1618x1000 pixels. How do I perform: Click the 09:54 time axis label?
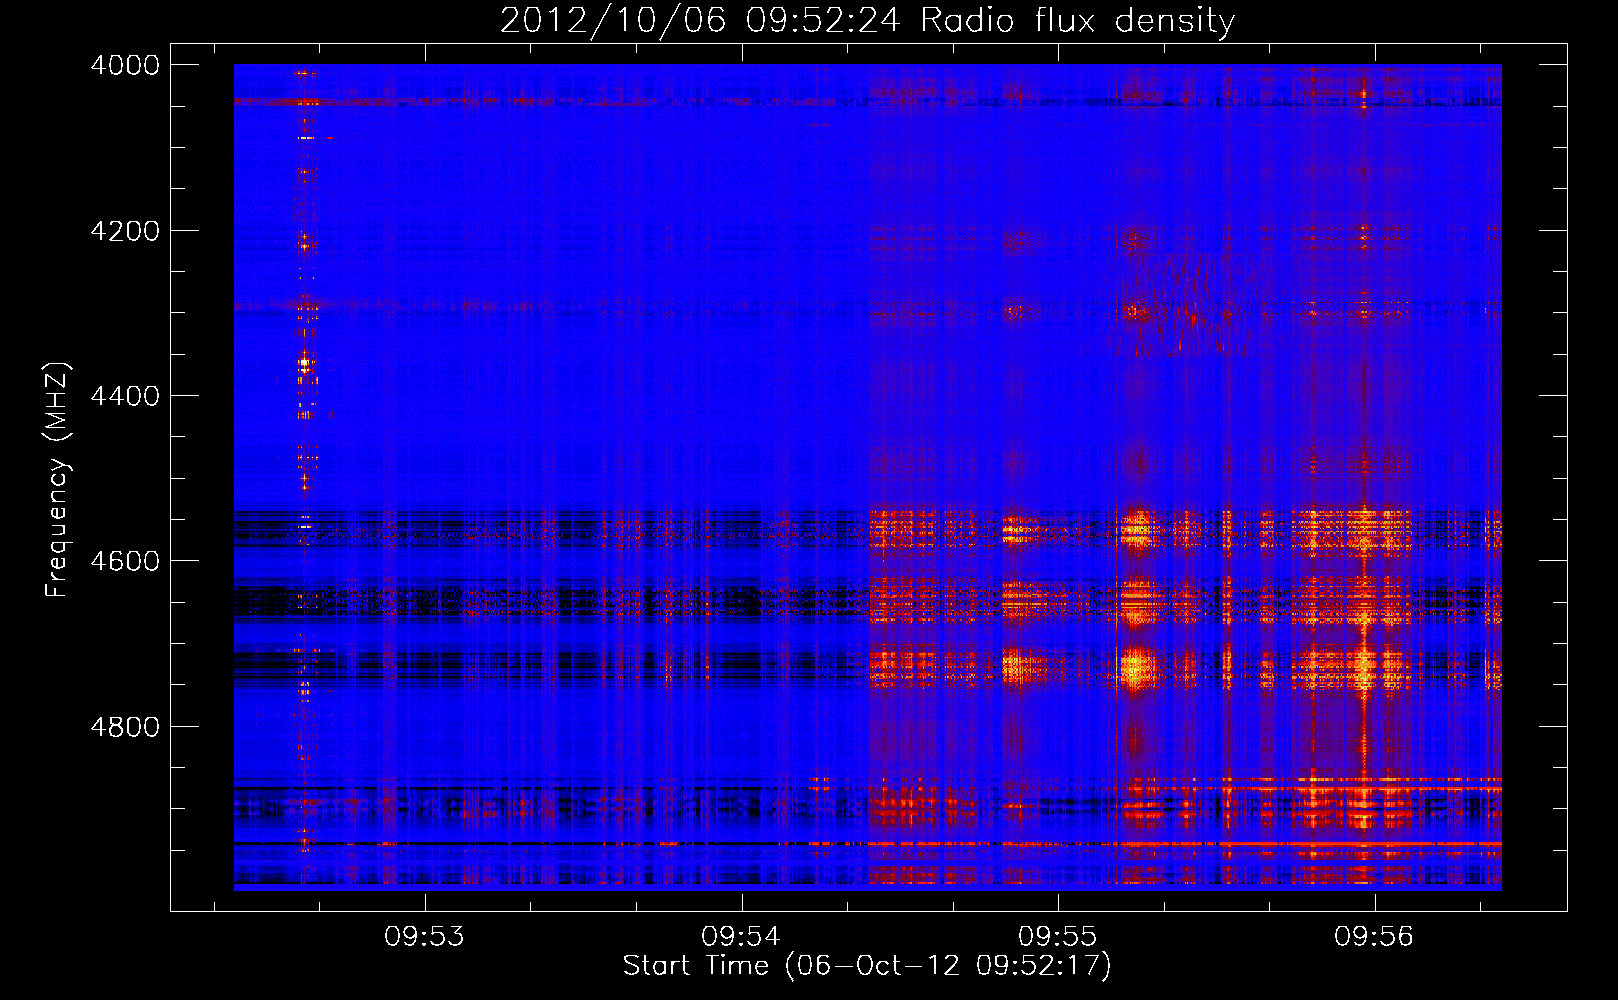741,936
